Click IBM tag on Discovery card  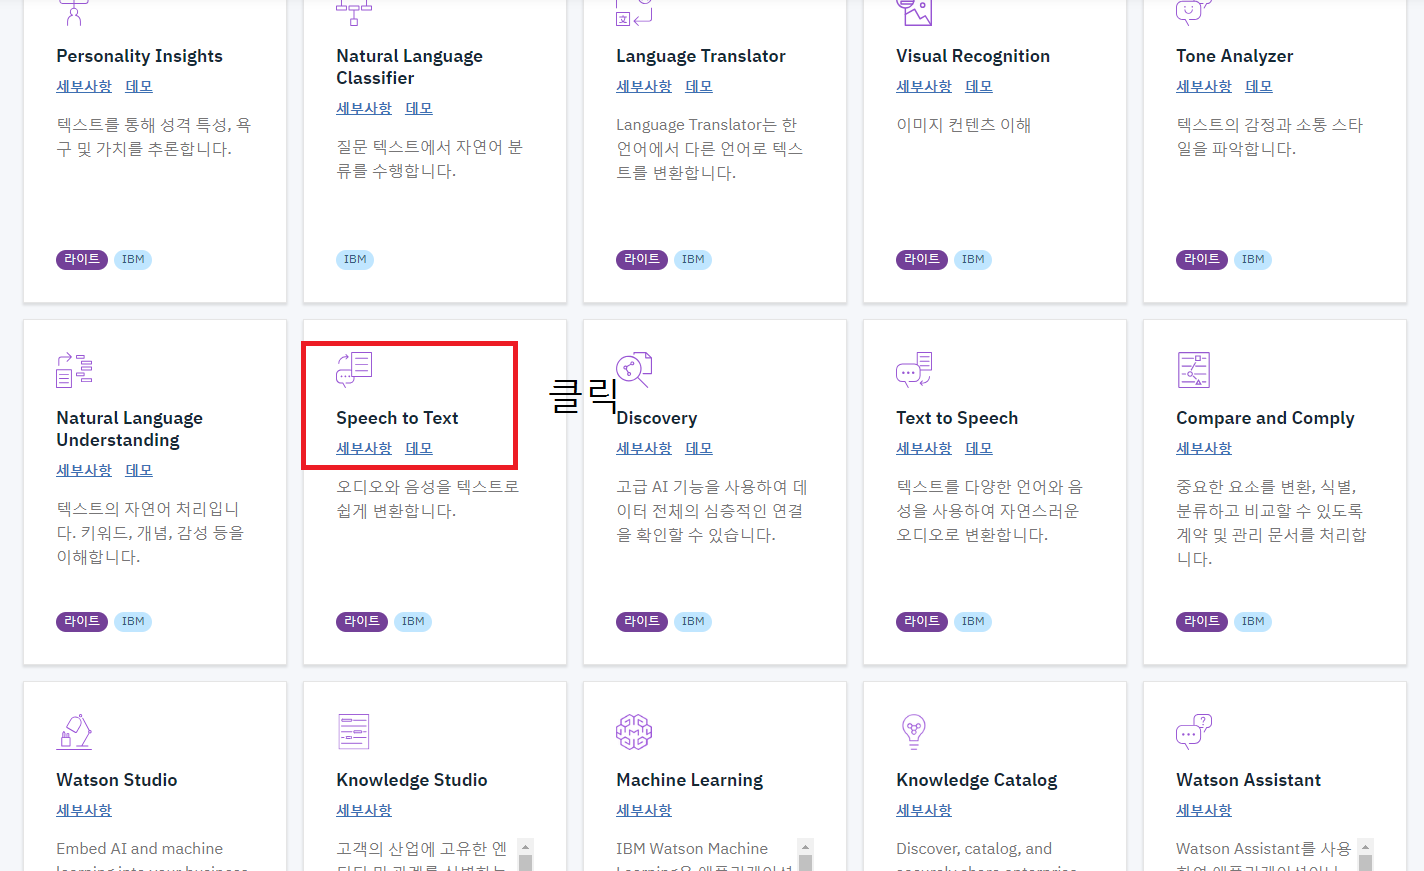[693, 622]
